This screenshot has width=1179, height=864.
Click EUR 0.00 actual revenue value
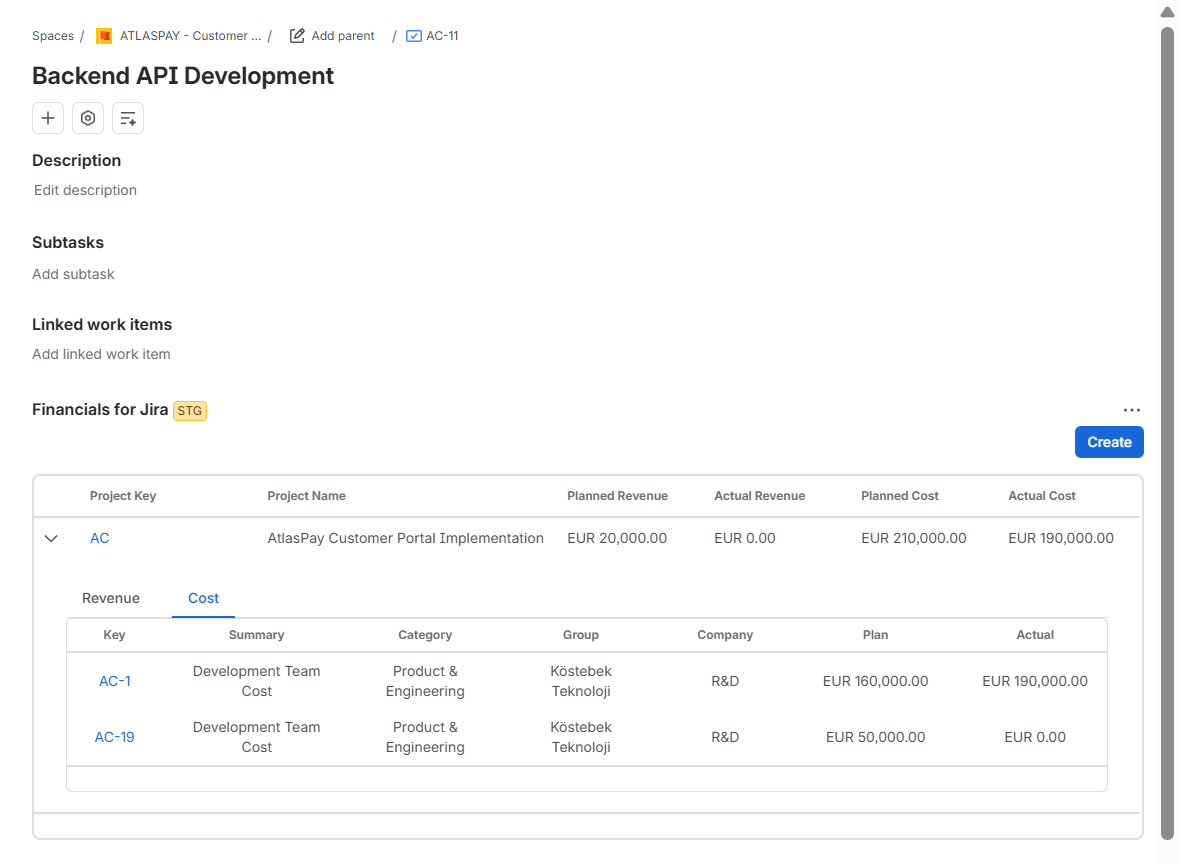pos(744,538)
